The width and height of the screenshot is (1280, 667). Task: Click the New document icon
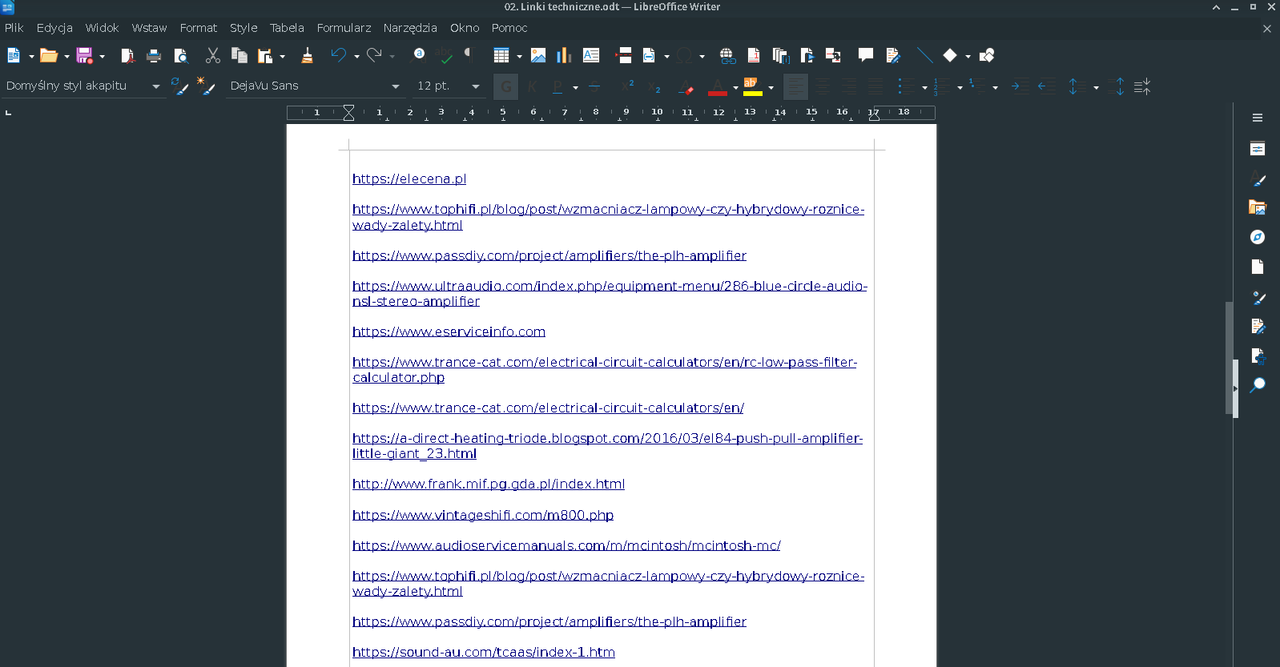[13, 55]
